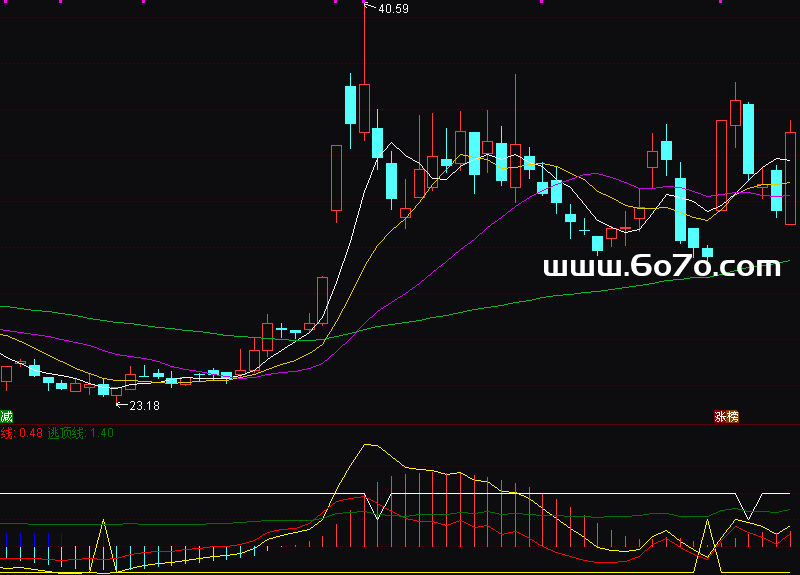Screen dimensions: 800x575
Task: Click the www.6o7o.com watermark text
Action: [x=661, y=266]
